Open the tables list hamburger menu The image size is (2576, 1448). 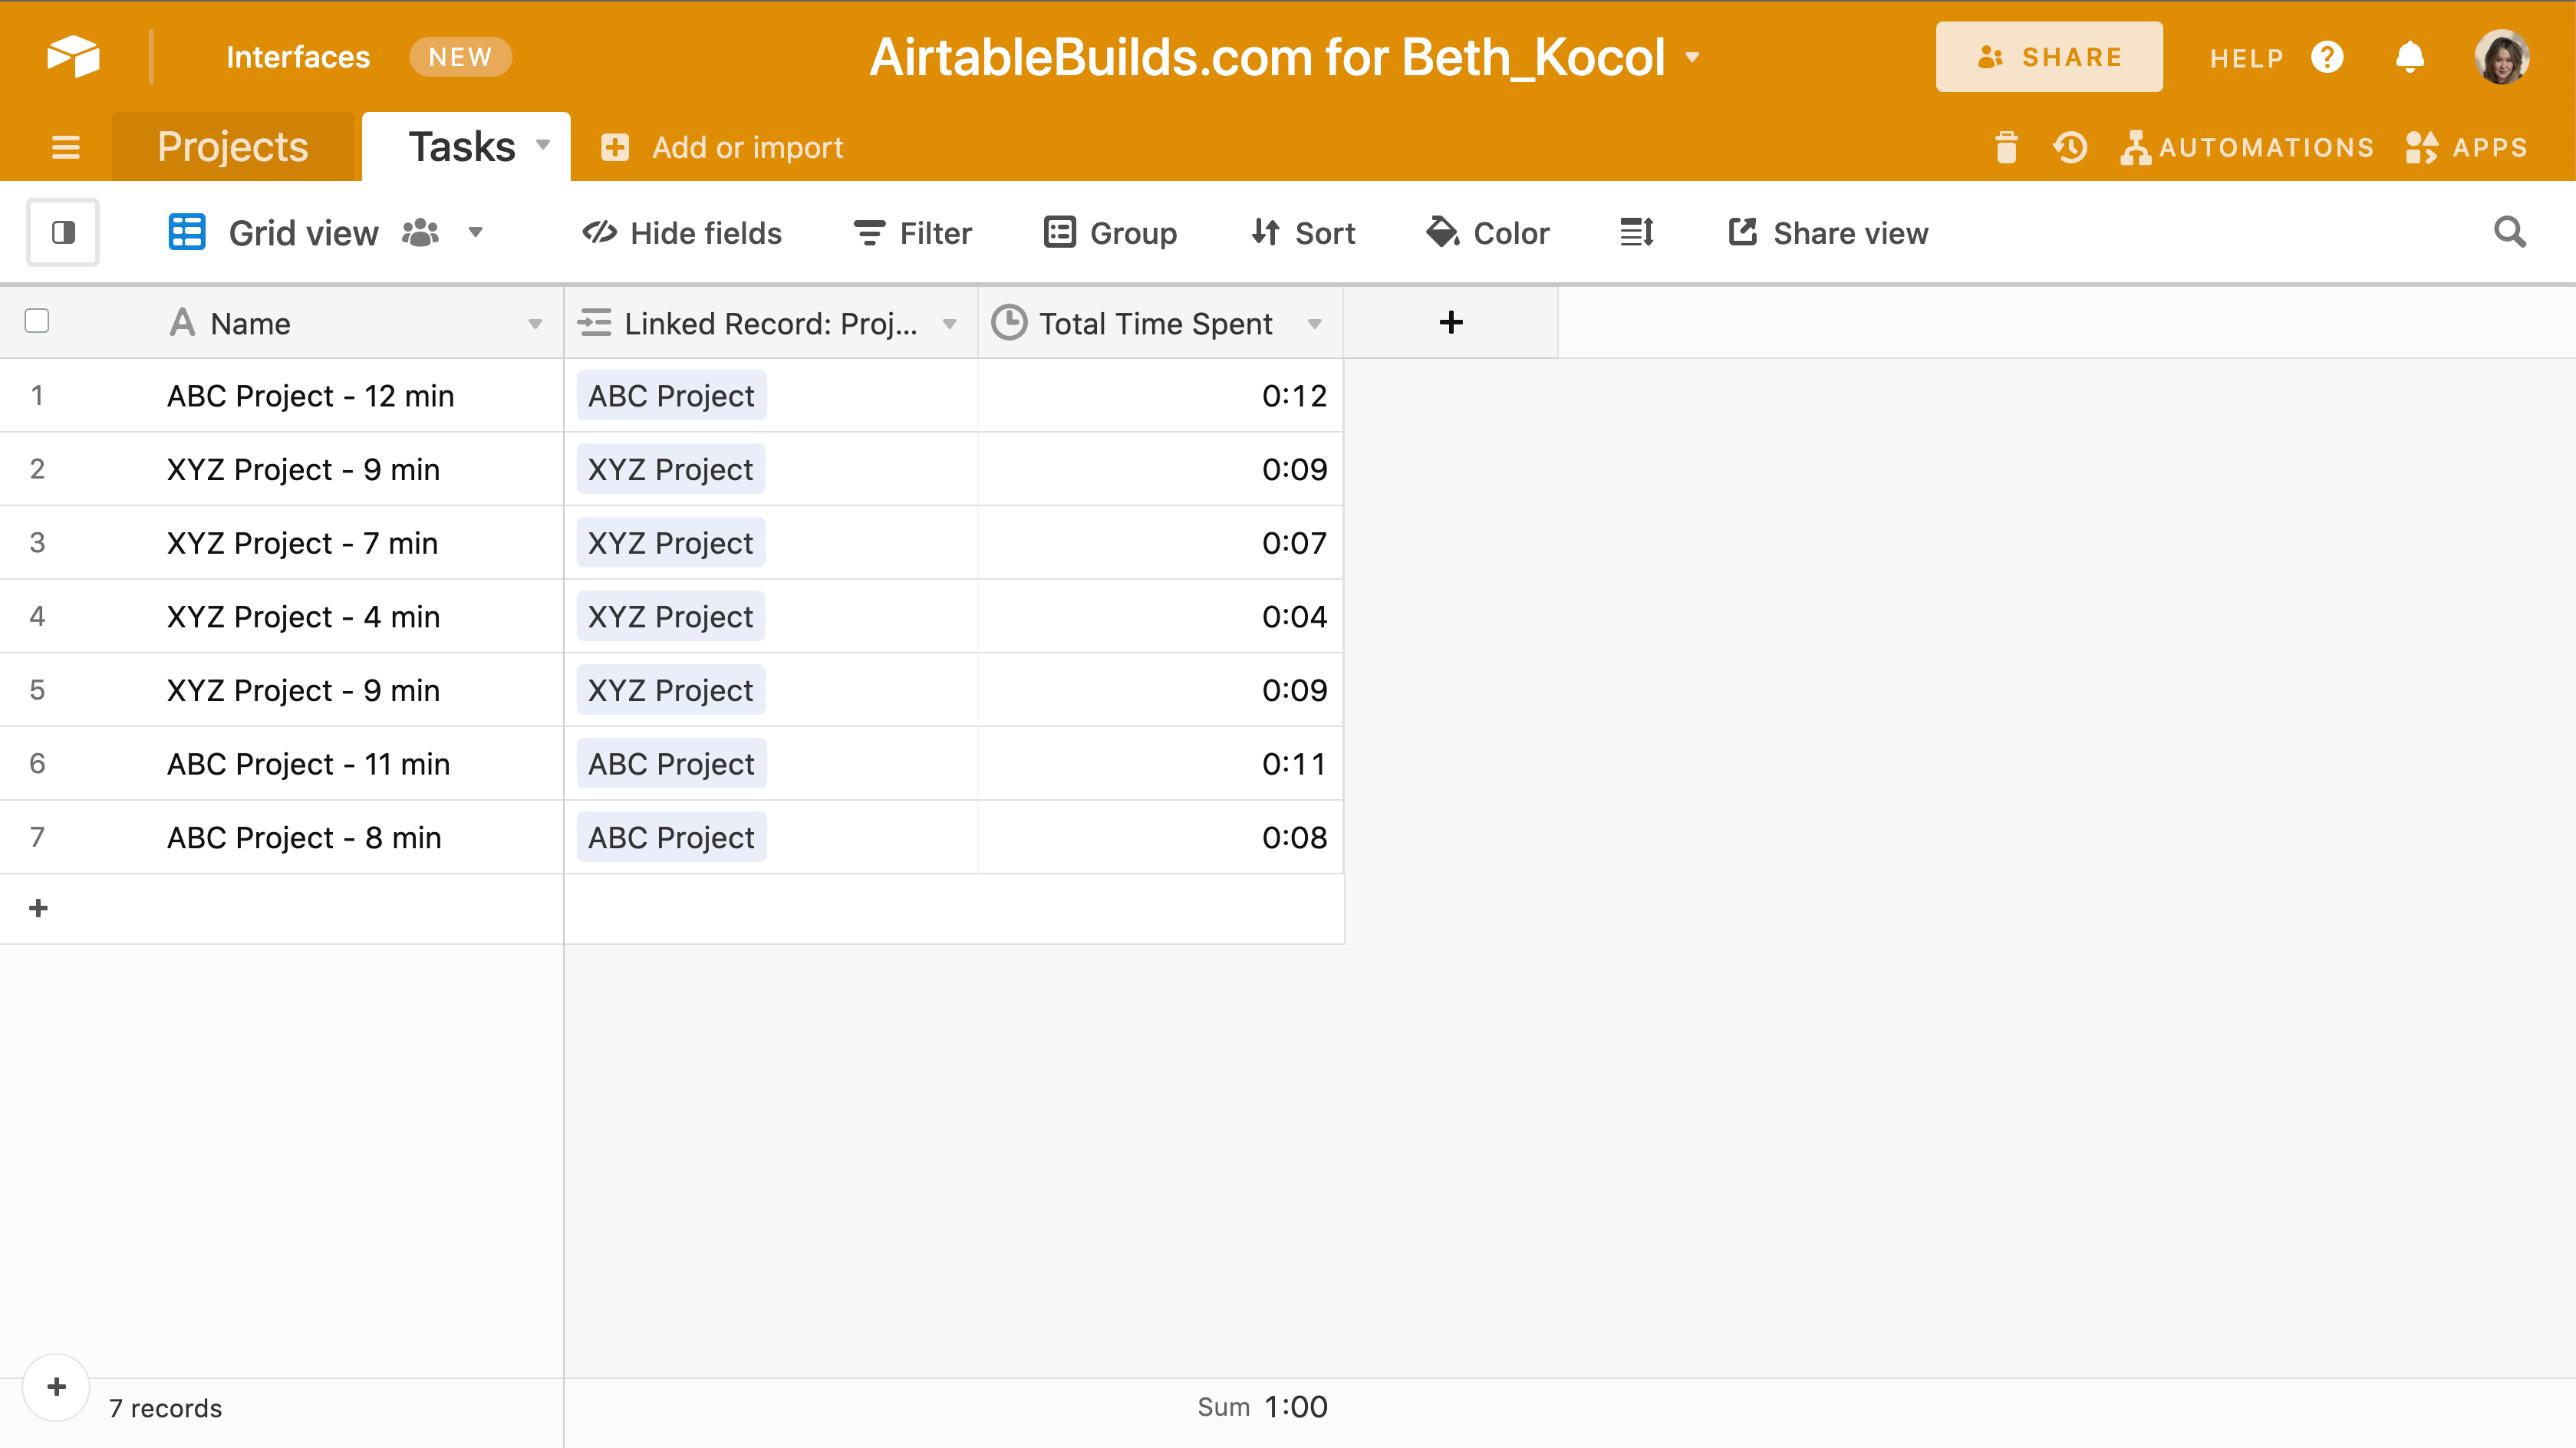pyautogui.click(x=66, y=147)
